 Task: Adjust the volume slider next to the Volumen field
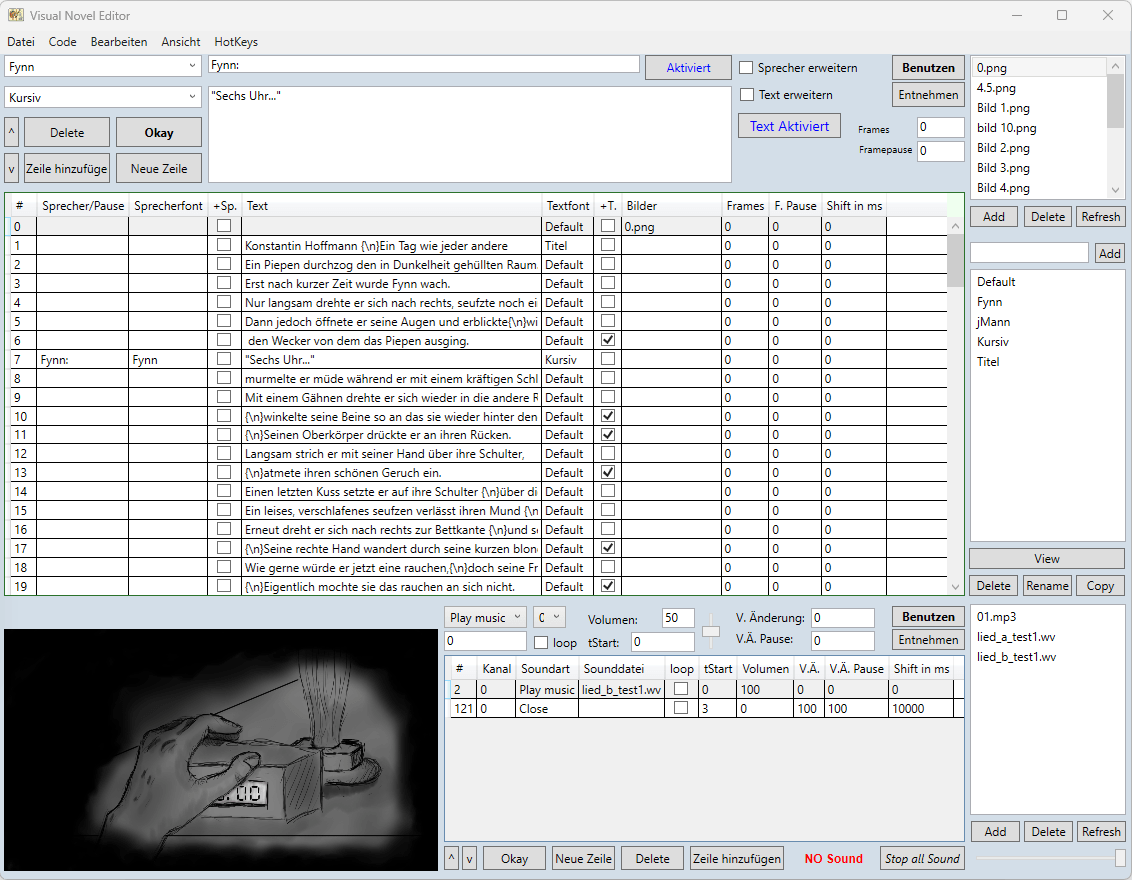[711, 630]
